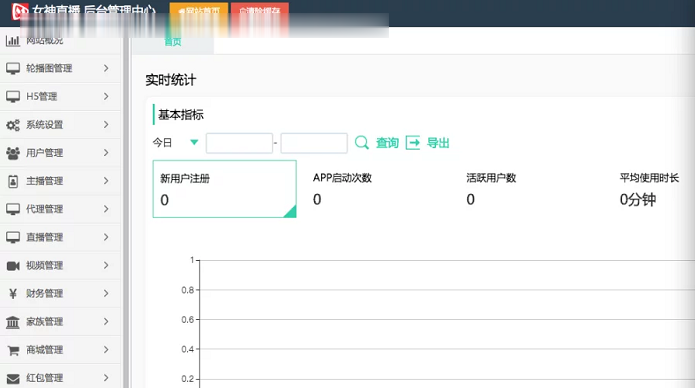Click the 0.8 chart axis label
The height and width of the screenshot is (388, 695).
(x=187, y=290)
